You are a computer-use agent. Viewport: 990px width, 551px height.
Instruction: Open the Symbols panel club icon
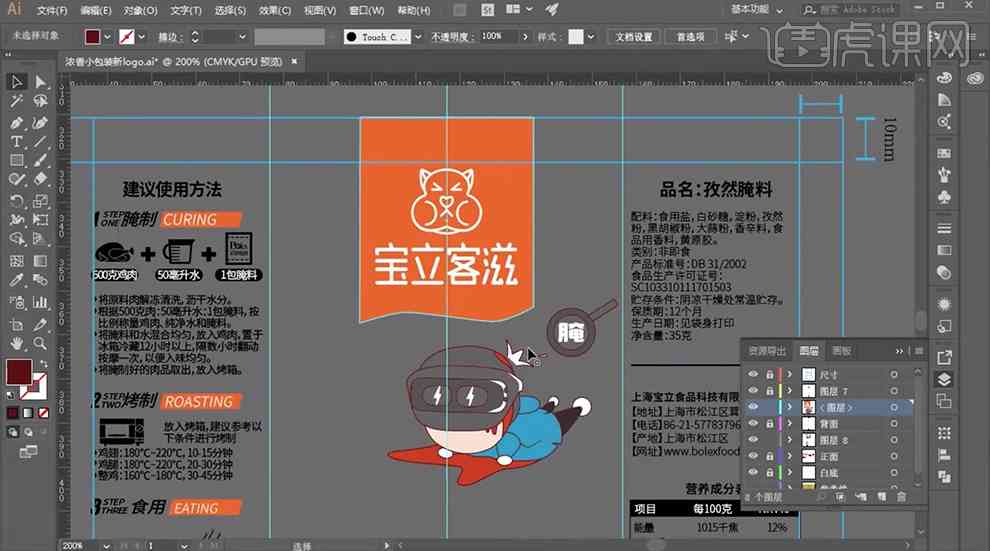coord(944,197)
